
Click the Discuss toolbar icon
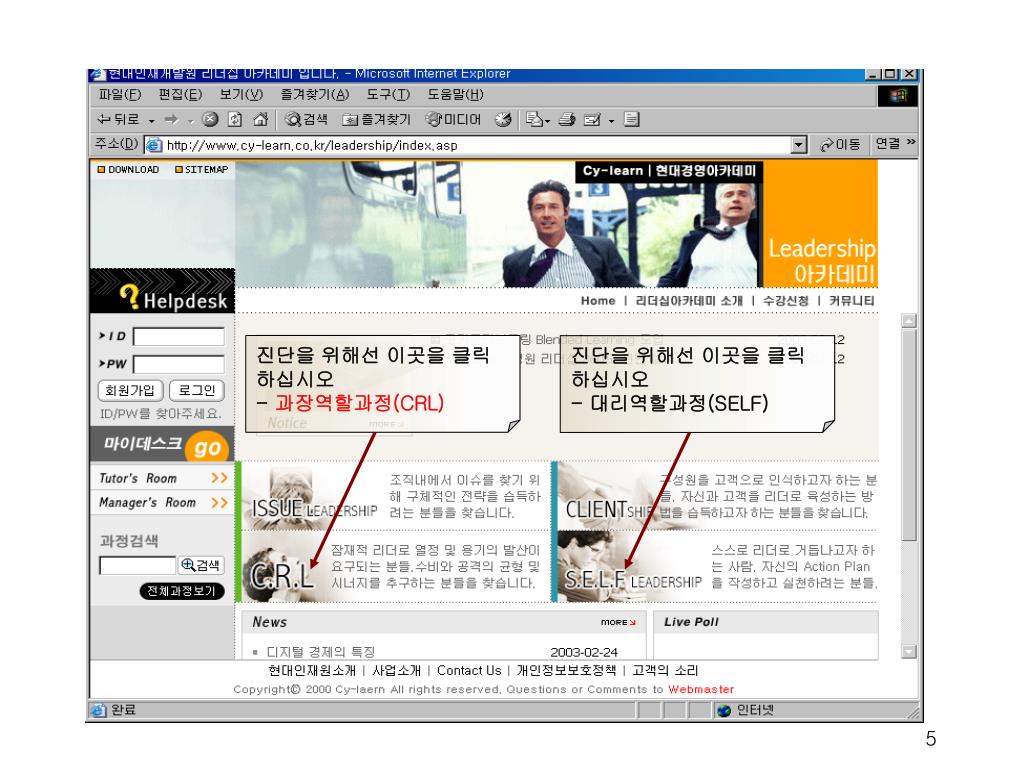pos(631,119)
